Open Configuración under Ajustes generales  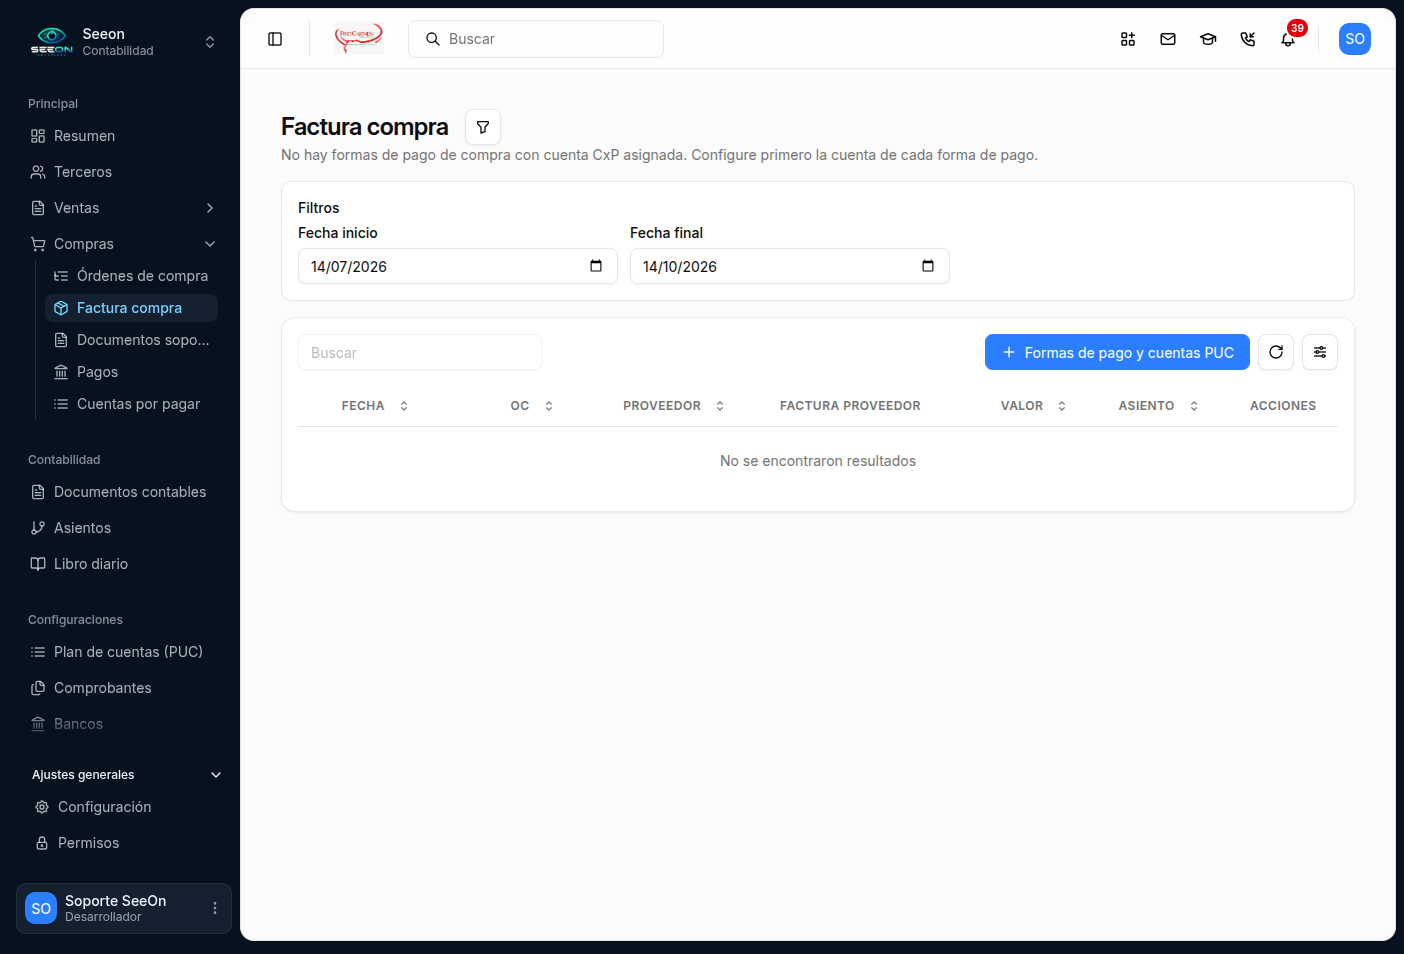[126, 807]
